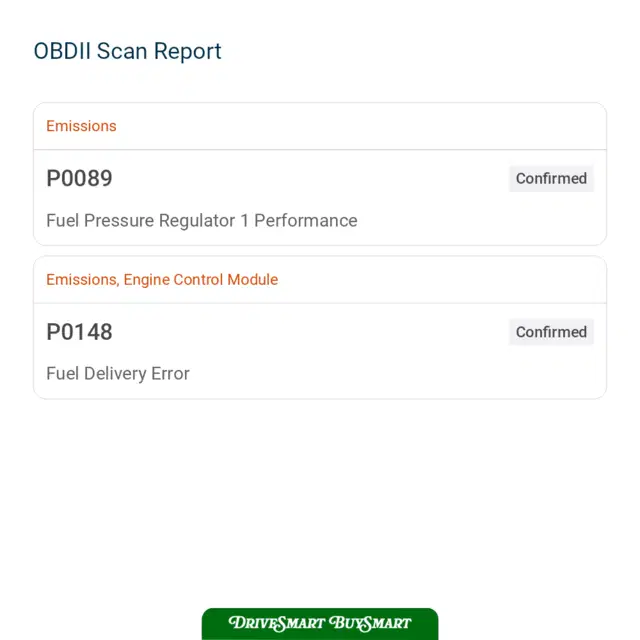Click the word Performance in P0089 description
The width and height of the screenshot is (640, 640).
point(306,220)
